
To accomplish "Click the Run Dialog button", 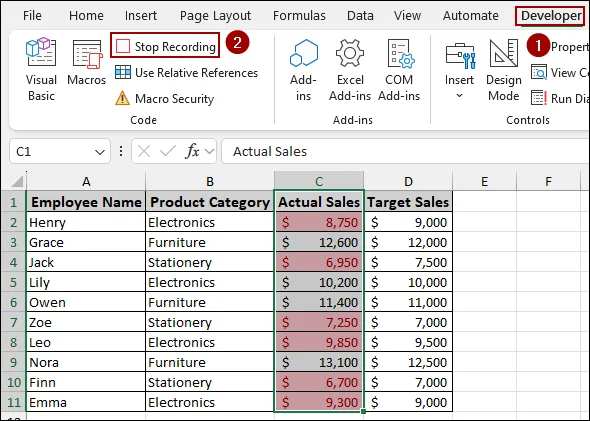I will [560, 99].
